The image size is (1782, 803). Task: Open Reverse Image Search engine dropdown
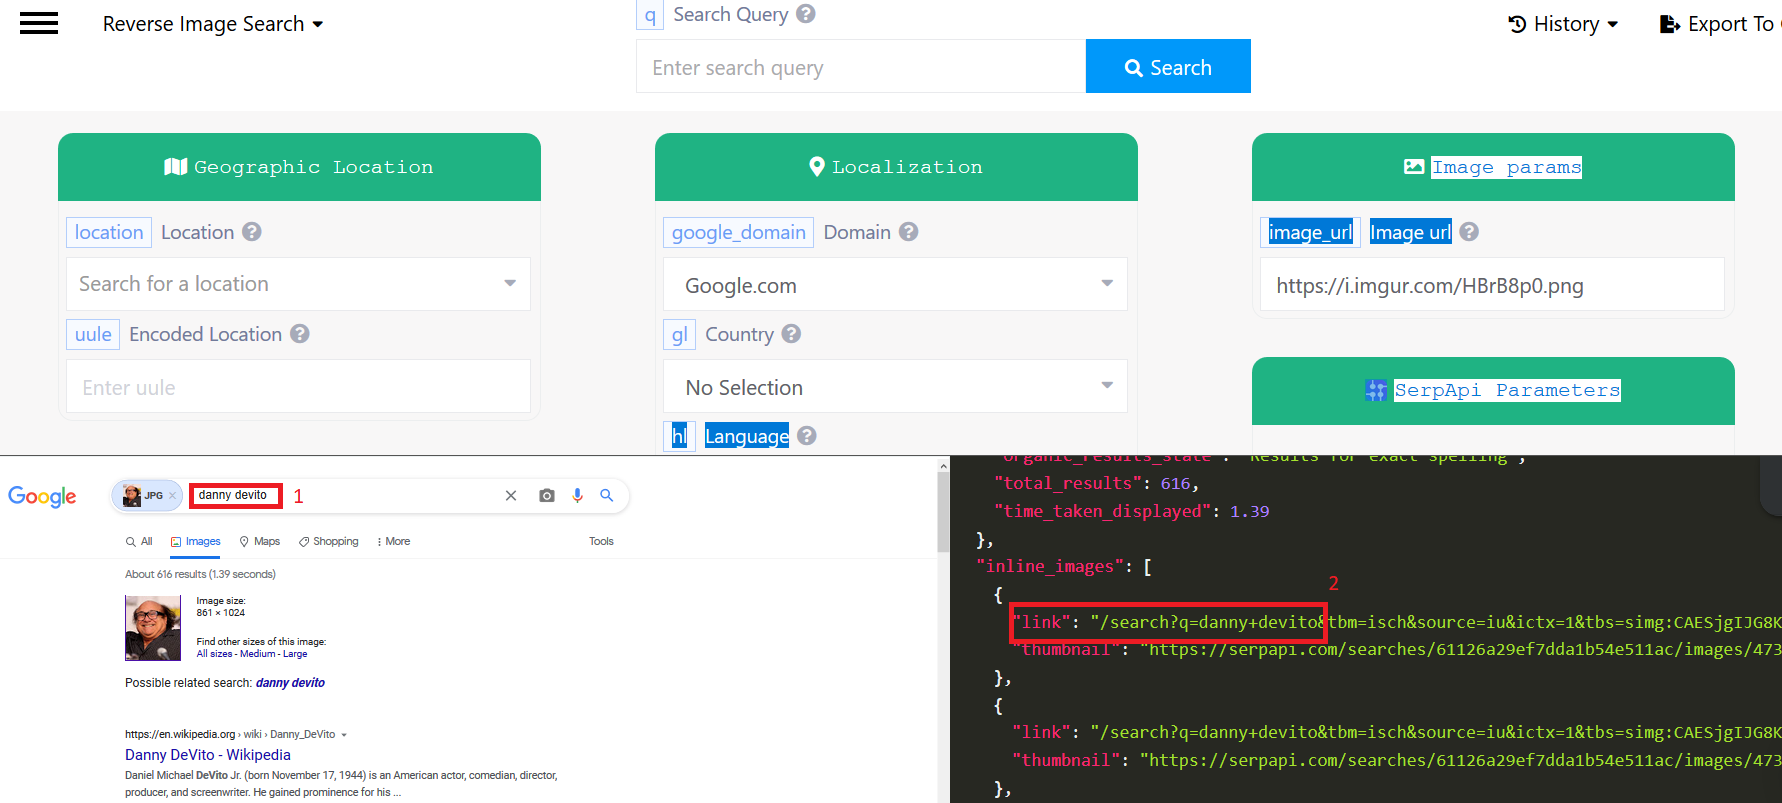click(x=213, y=24)
